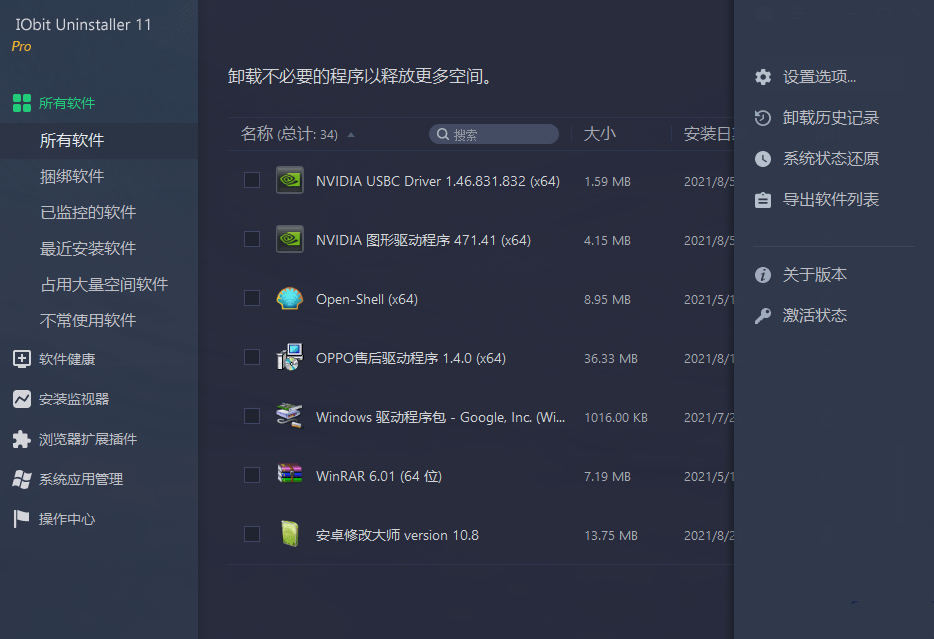This screenshot has height=639, width=934.
Task: Sort by the 大小 column header
Action: pos(599,134)
